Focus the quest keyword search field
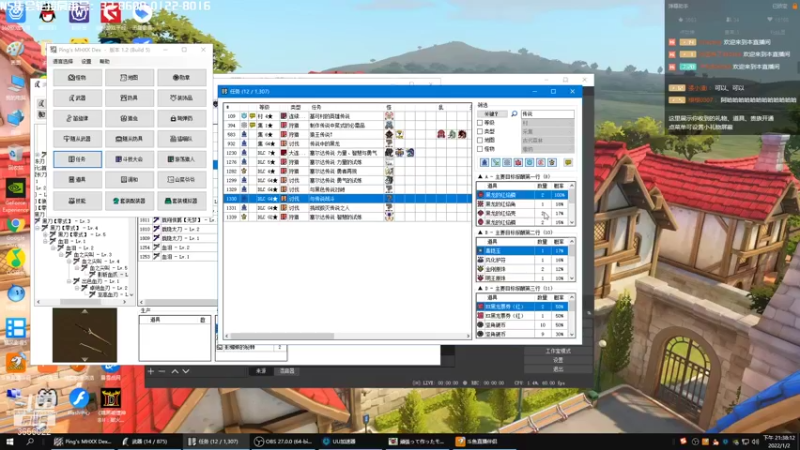 point(547,114)
